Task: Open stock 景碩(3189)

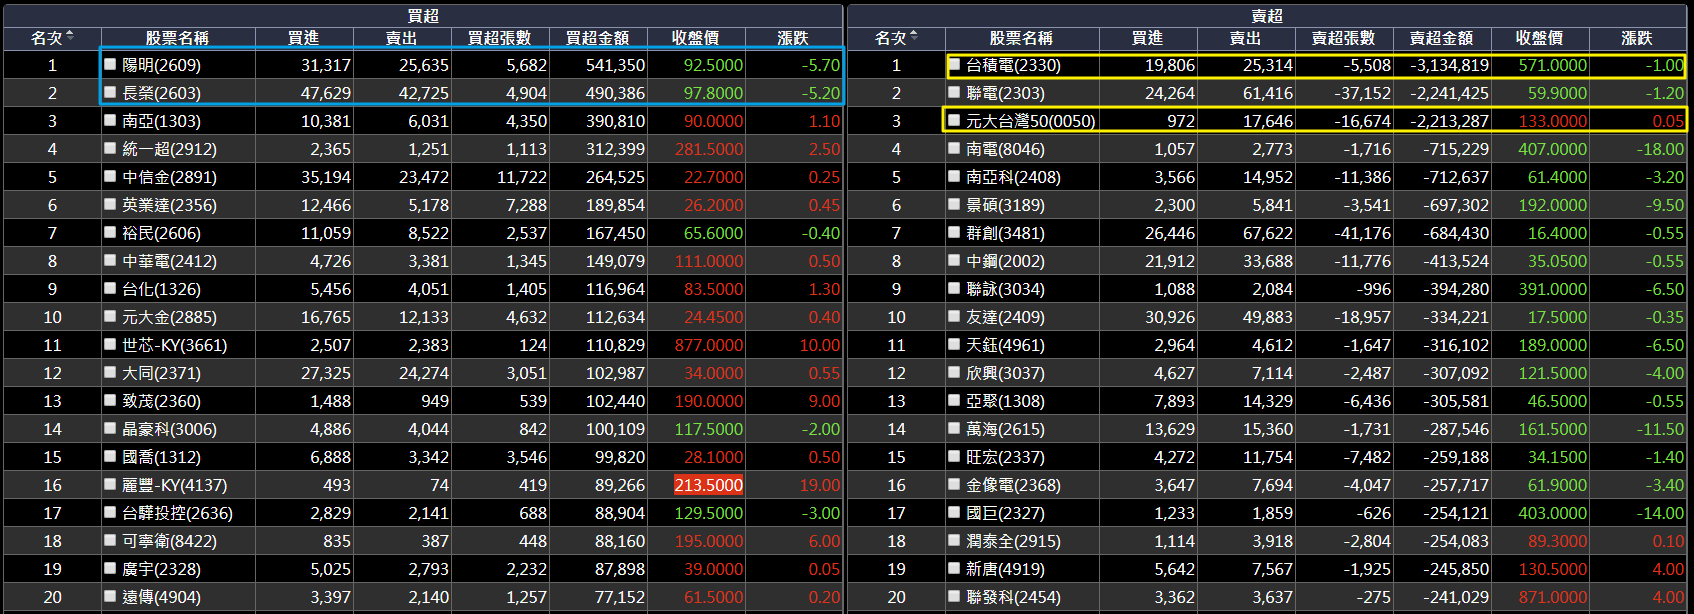Action: click(x=1005, y=205)
